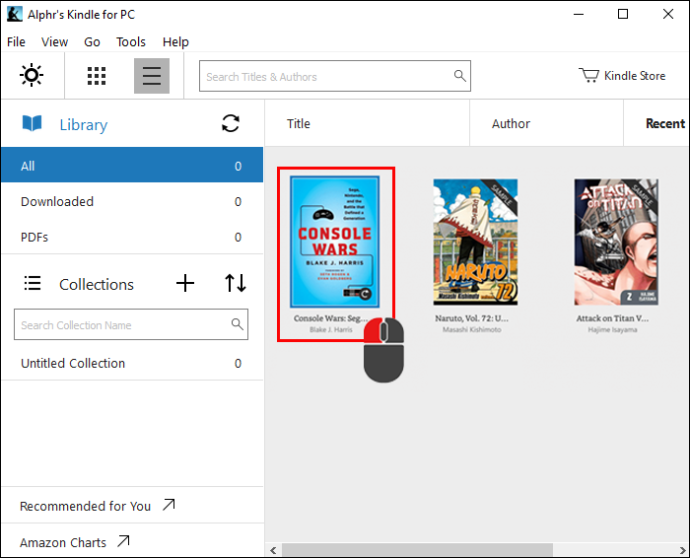Click the 'Console Wars: Seg...' title text
Image resolution: width=690 pixels, height=558 pixels.
[331, 318]
